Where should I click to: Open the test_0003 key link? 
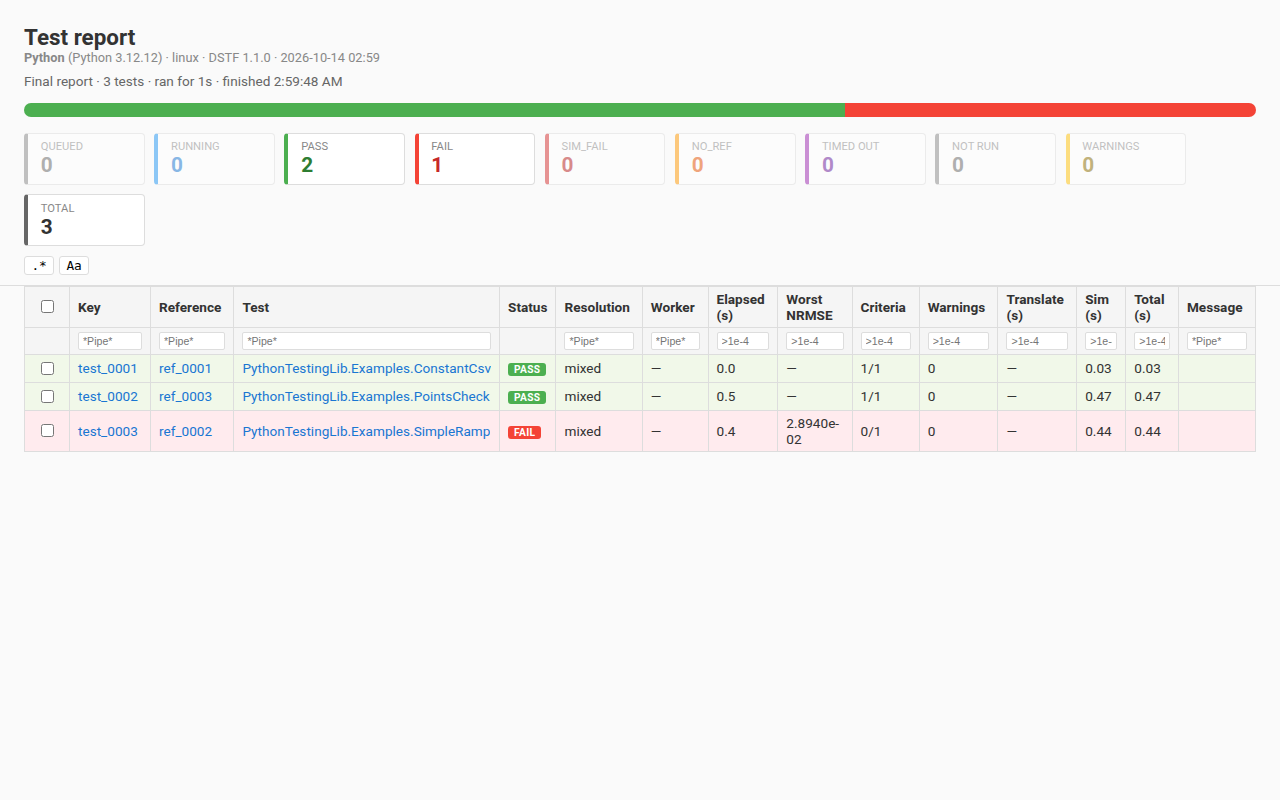click(x=108, y=431)
